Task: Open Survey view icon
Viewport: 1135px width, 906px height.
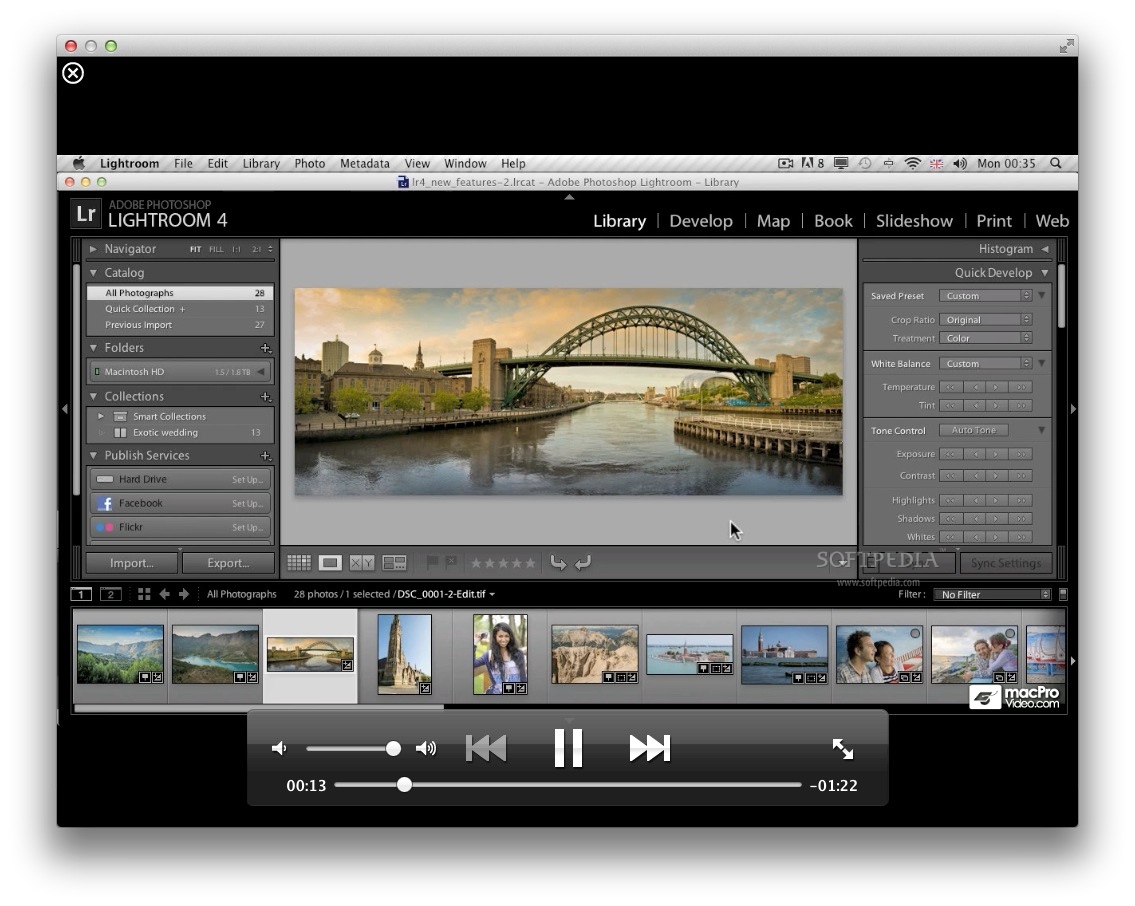Action: pos(394,562)
